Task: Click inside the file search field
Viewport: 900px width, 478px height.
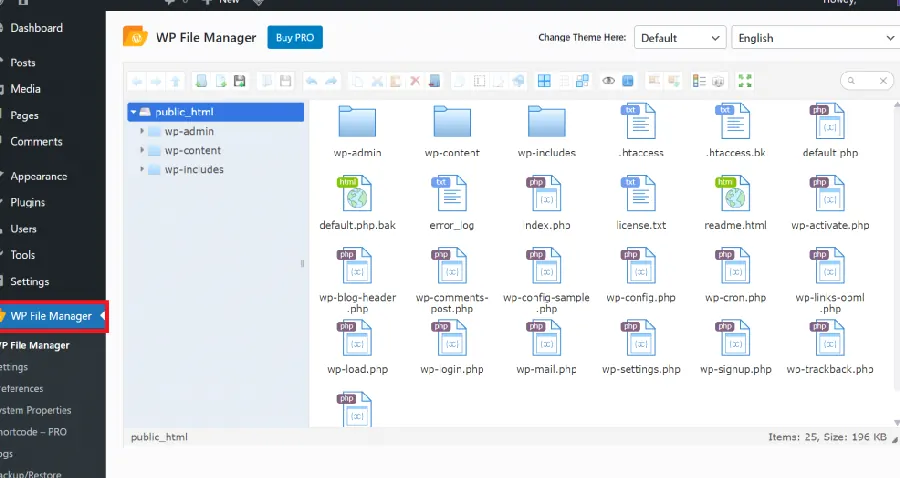Action: [x=867, y=81]
